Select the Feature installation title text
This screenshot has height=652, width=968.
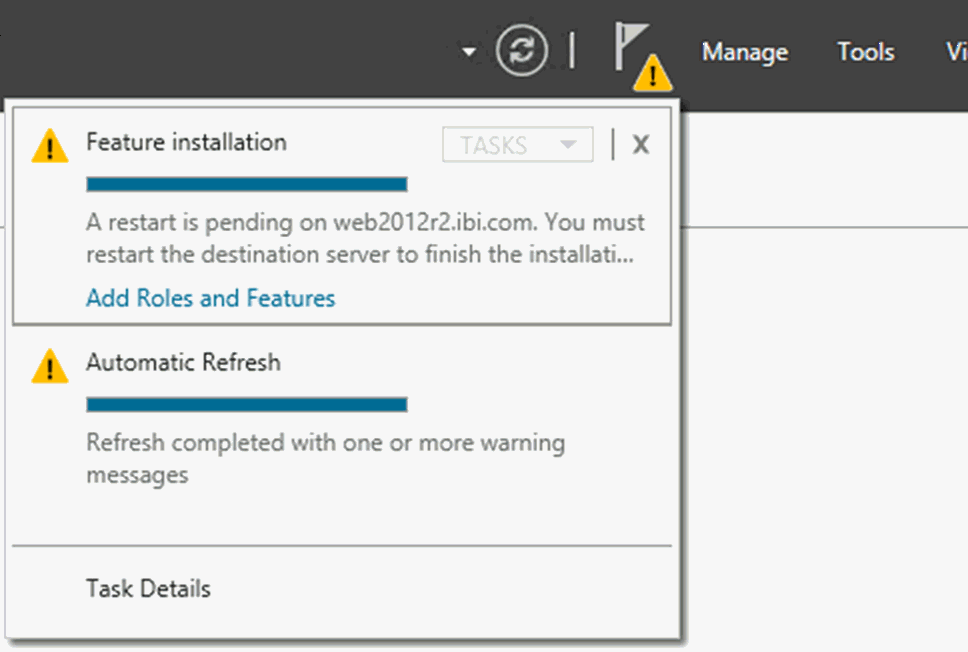point(186,143)
